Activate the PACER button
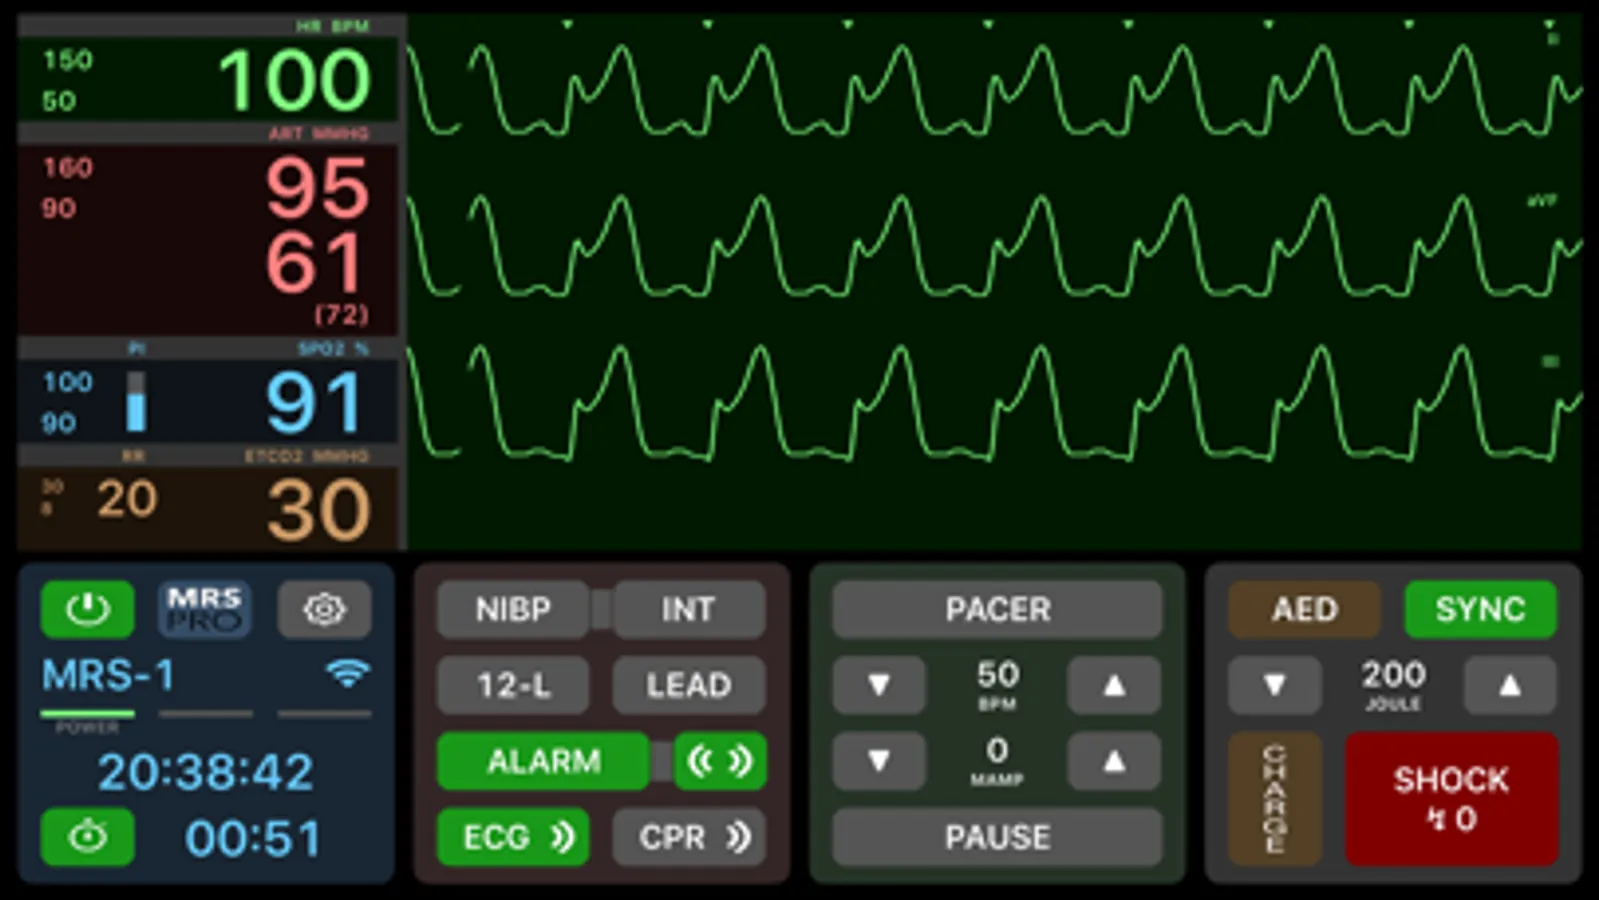Viewport: 1599px width, 900px height. (997, 609)
